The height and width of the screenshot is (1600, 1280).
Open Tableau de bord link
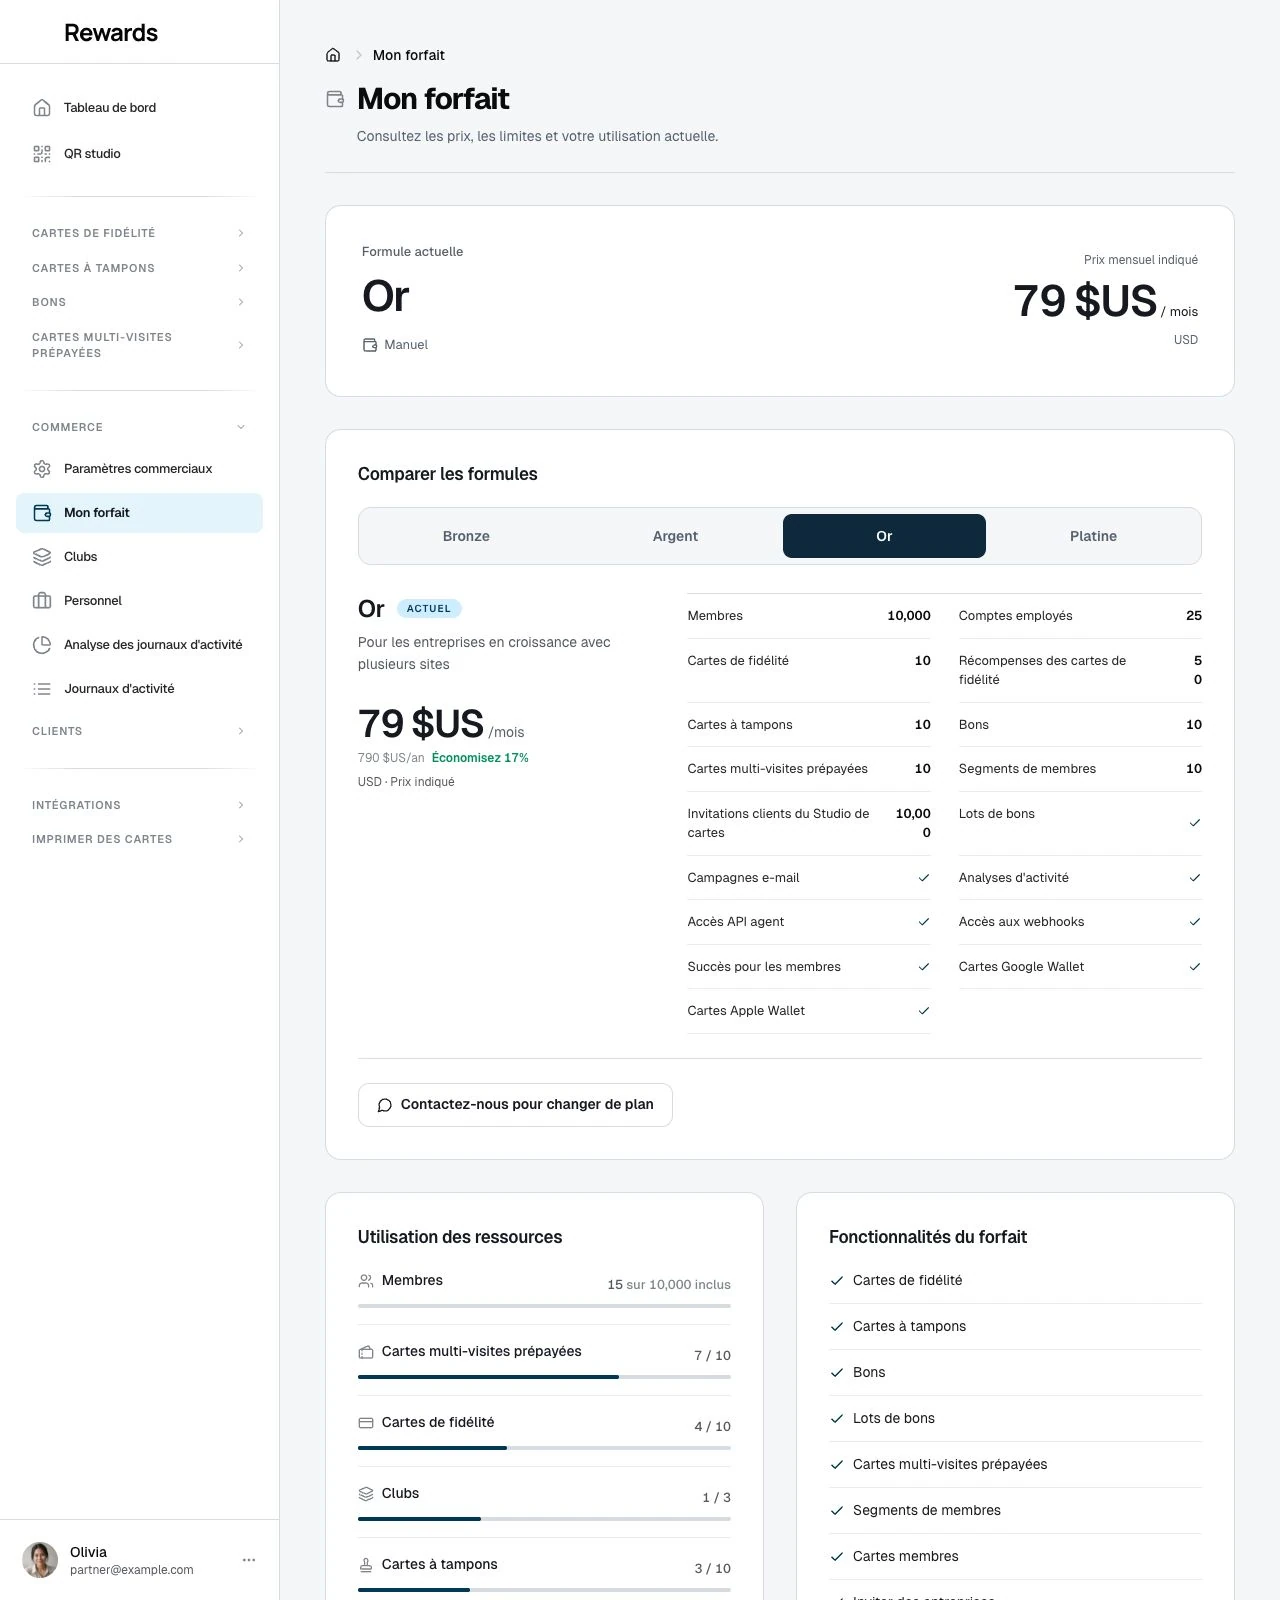139,108
